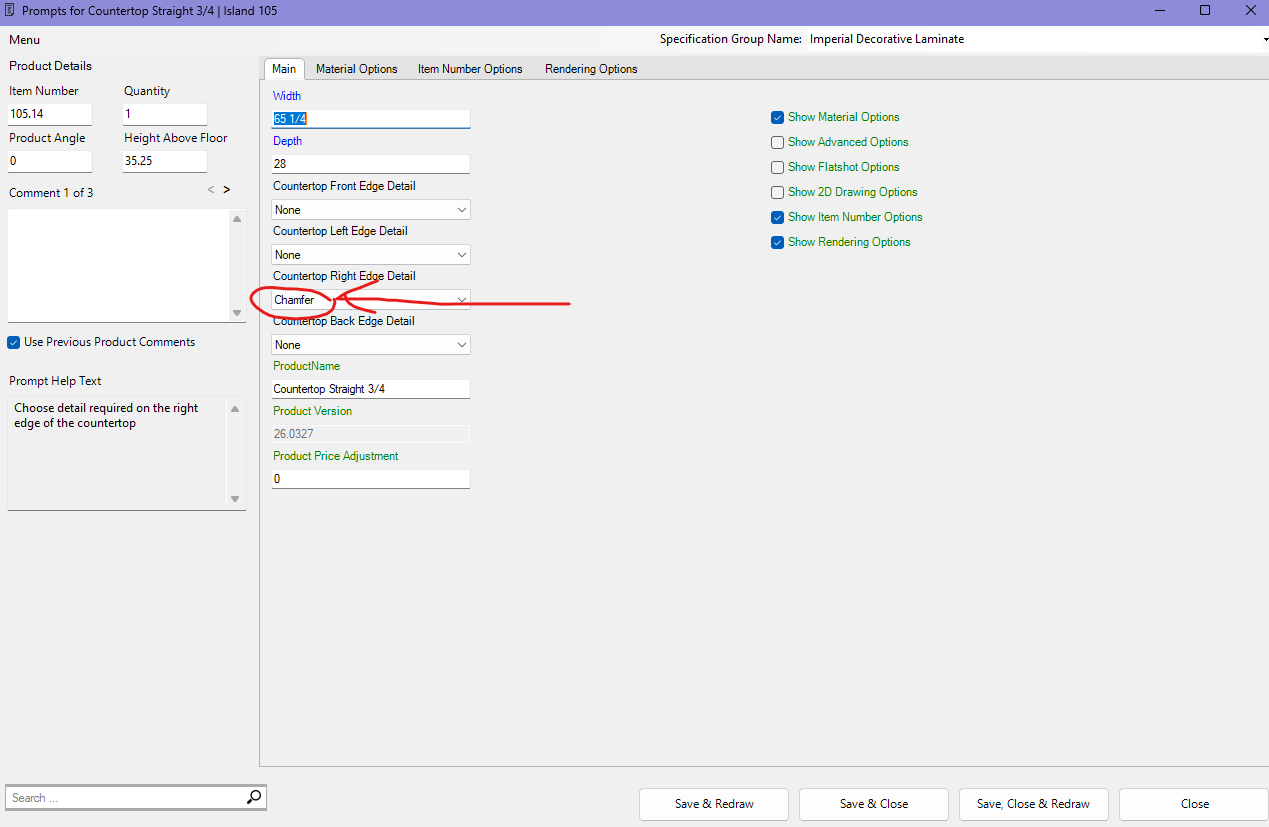Click inside the Comment text area
Image resolution: width=1269 pixels, height=827 pixels.
(x=118, y=265)
